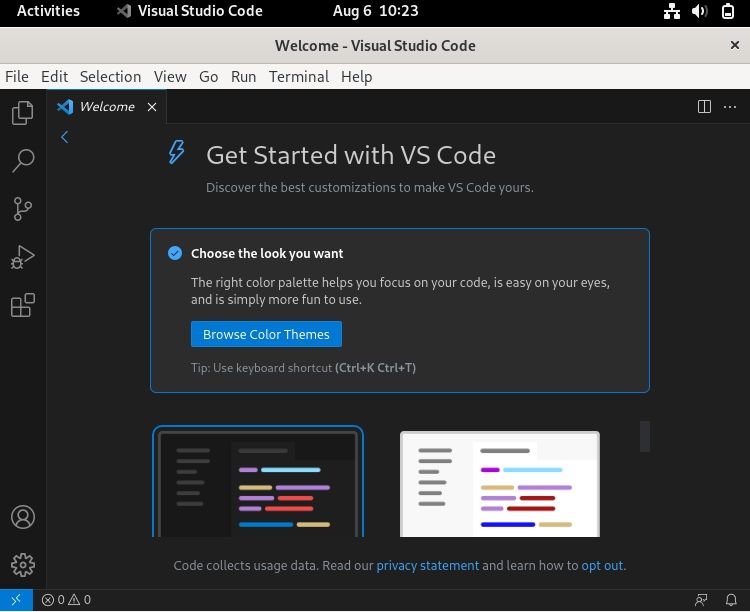Toggle the 'Choose the look you want' checkmark
The height and width of the screenshot is (612, 750).
(x=175, y=254)
